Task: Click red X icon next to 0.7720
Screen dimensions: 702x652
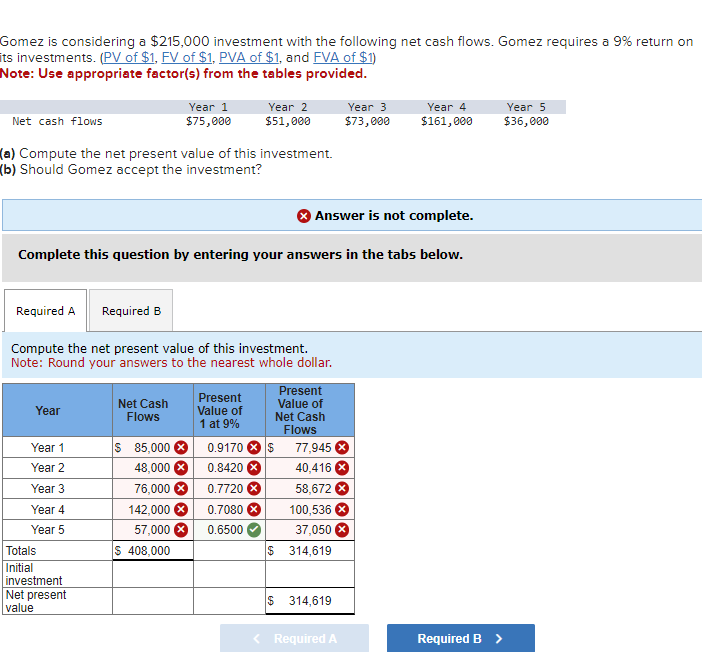Action: (x=254, y=489)
